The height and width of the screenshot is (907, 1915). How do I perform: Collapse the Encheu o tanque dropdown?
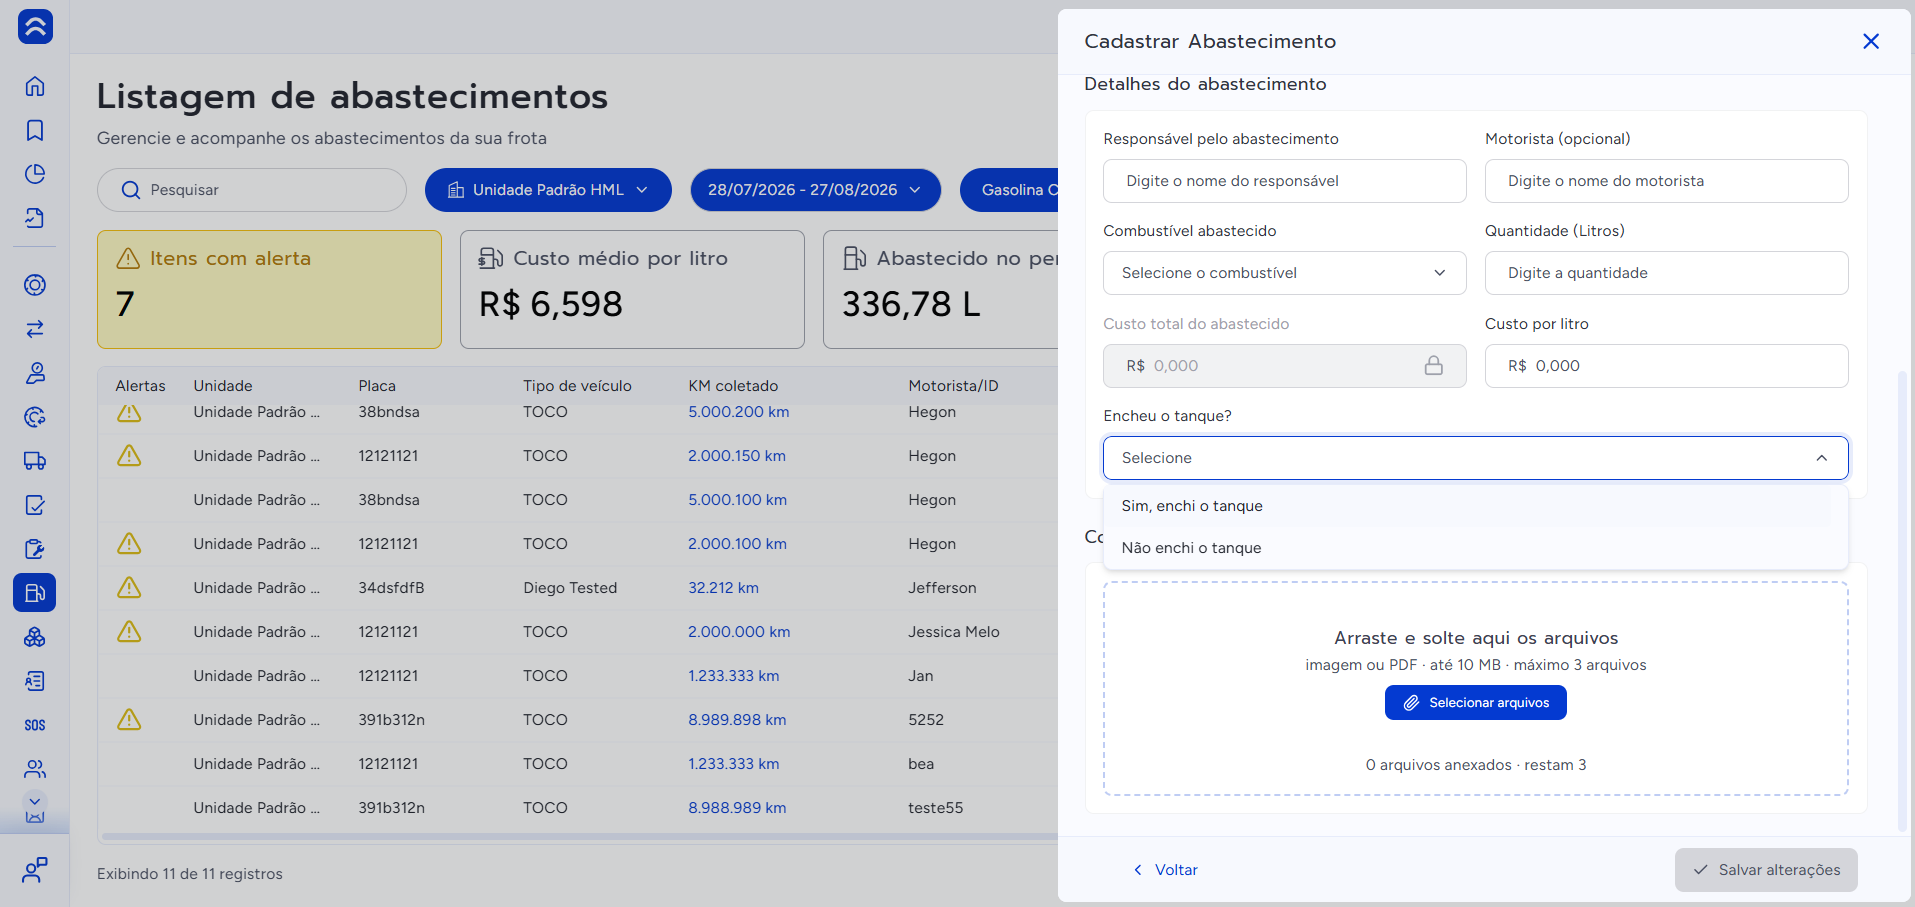(1475, 458)
